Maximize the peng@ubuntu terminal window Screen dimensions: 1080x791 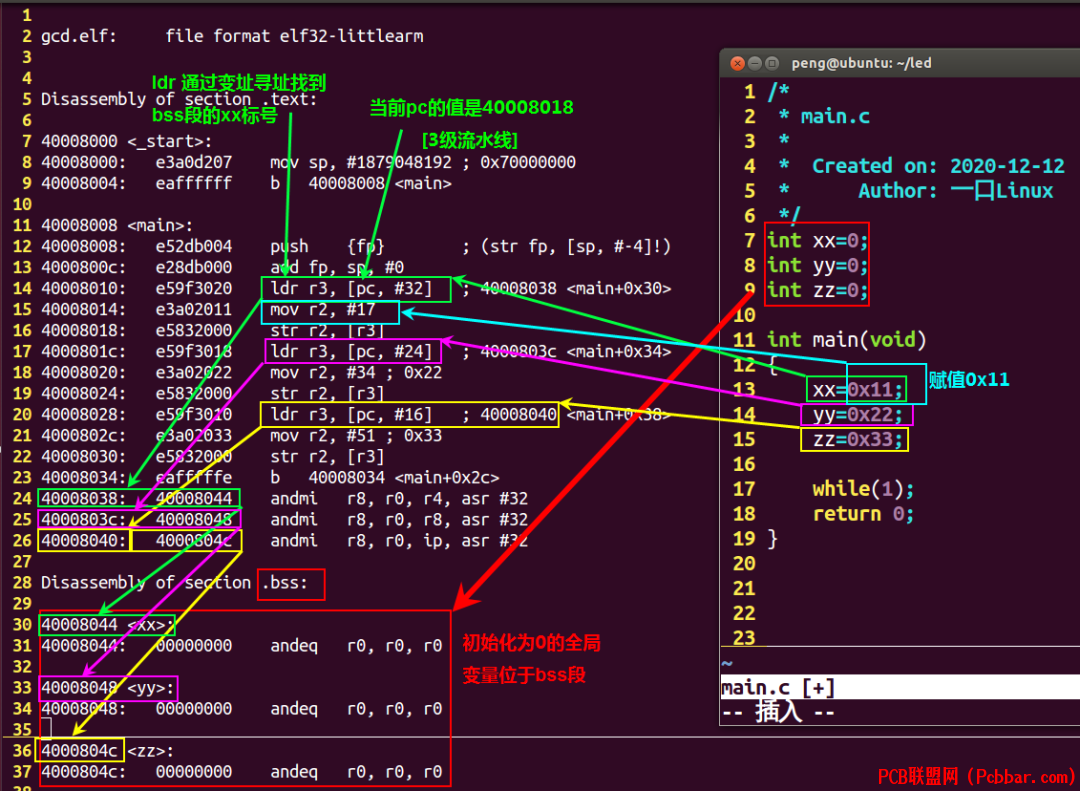click(772, 63)
